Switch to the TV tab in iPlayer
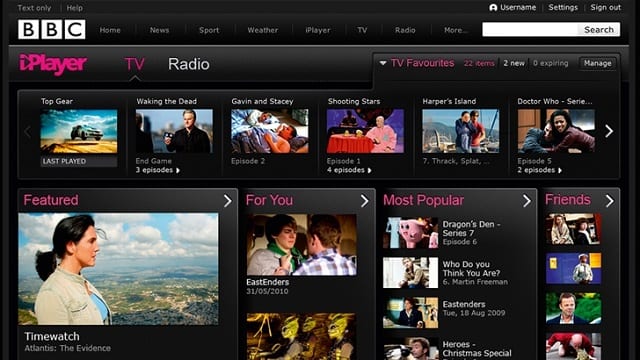Image resolution: width=640 pixels, height=360 pixels. [135, 64]
